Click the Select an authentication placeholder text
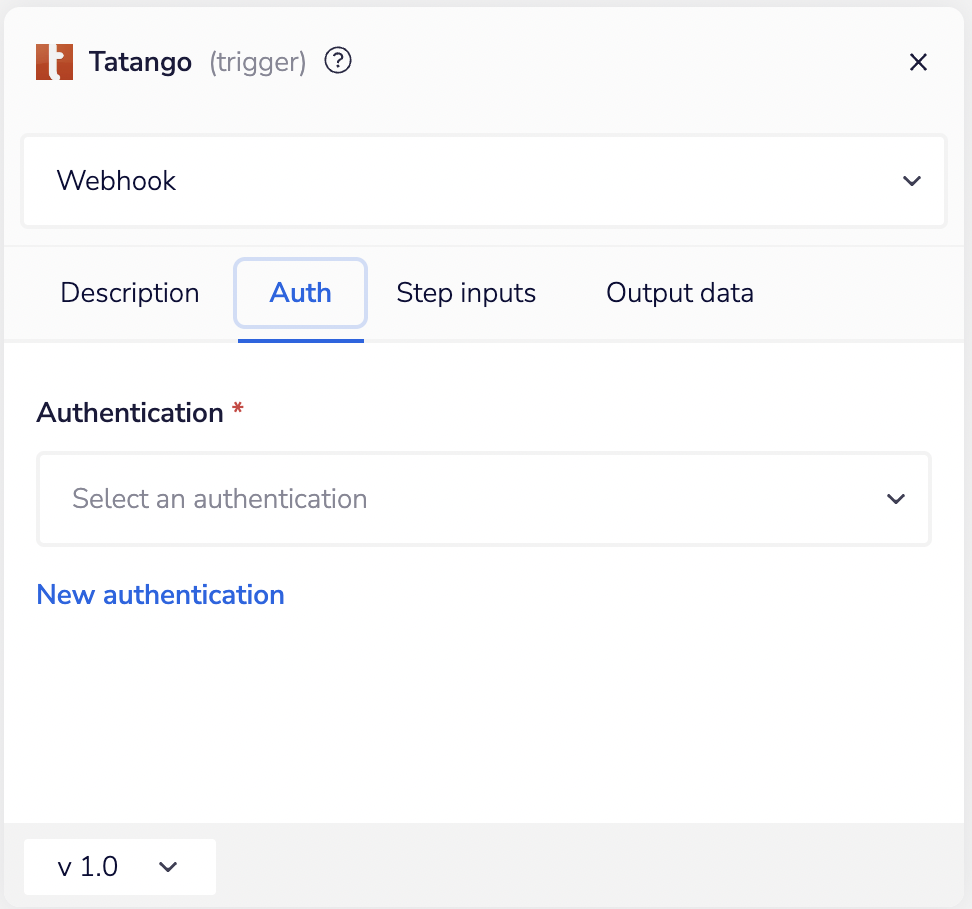Image resolution: width=972 pixels, height=909 pixels. coord(220,499)
